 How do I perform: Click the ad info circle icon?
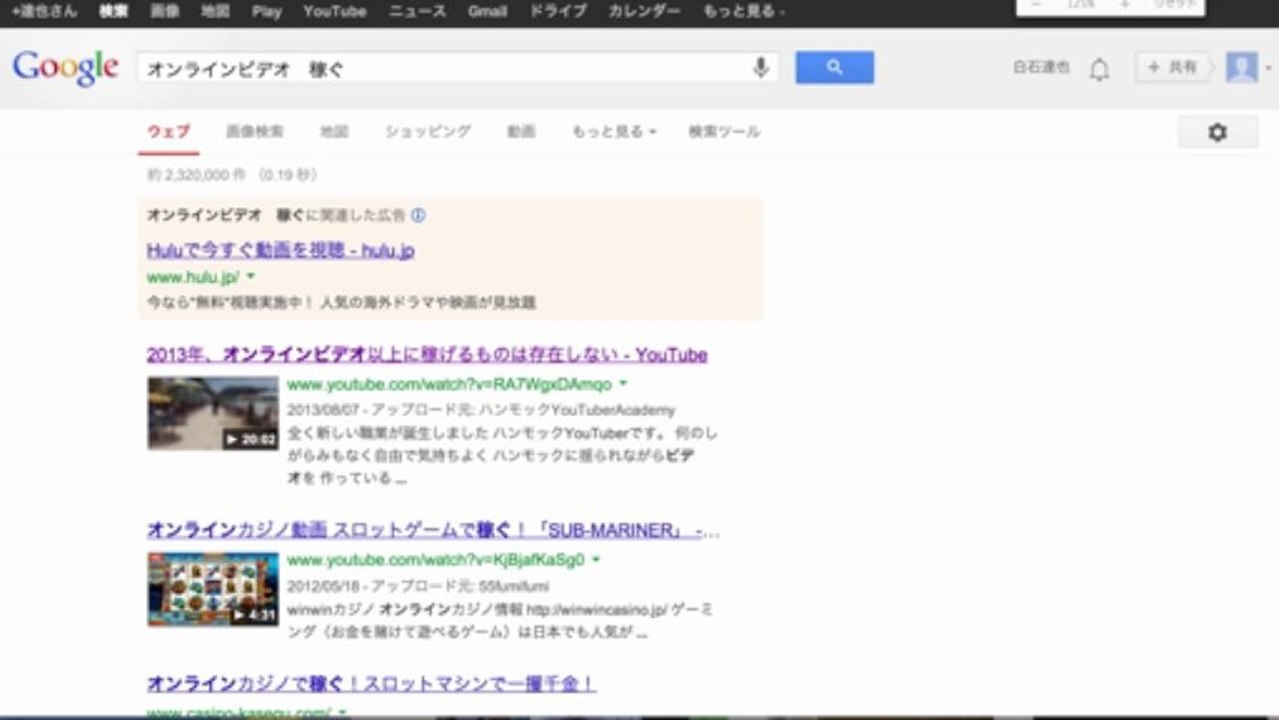click(418, 215)
